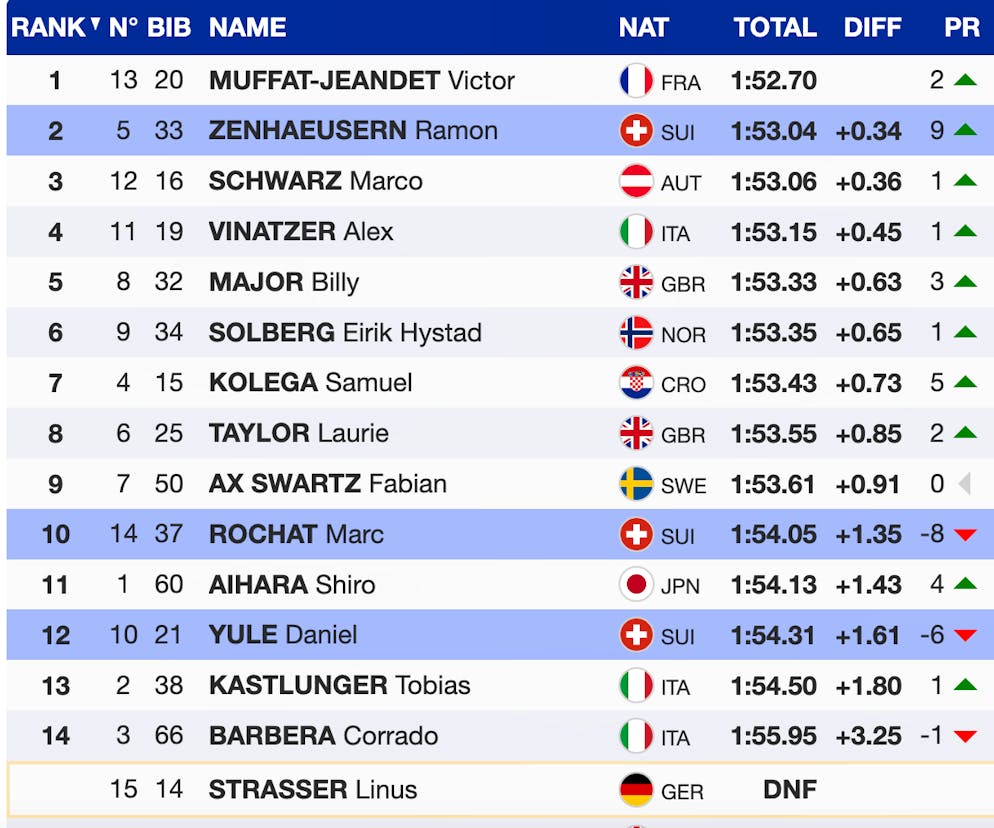Click the grey neutral arrow for Ax Swartz
This screenshot has width=994, height=828.
(x=964, y=484)
